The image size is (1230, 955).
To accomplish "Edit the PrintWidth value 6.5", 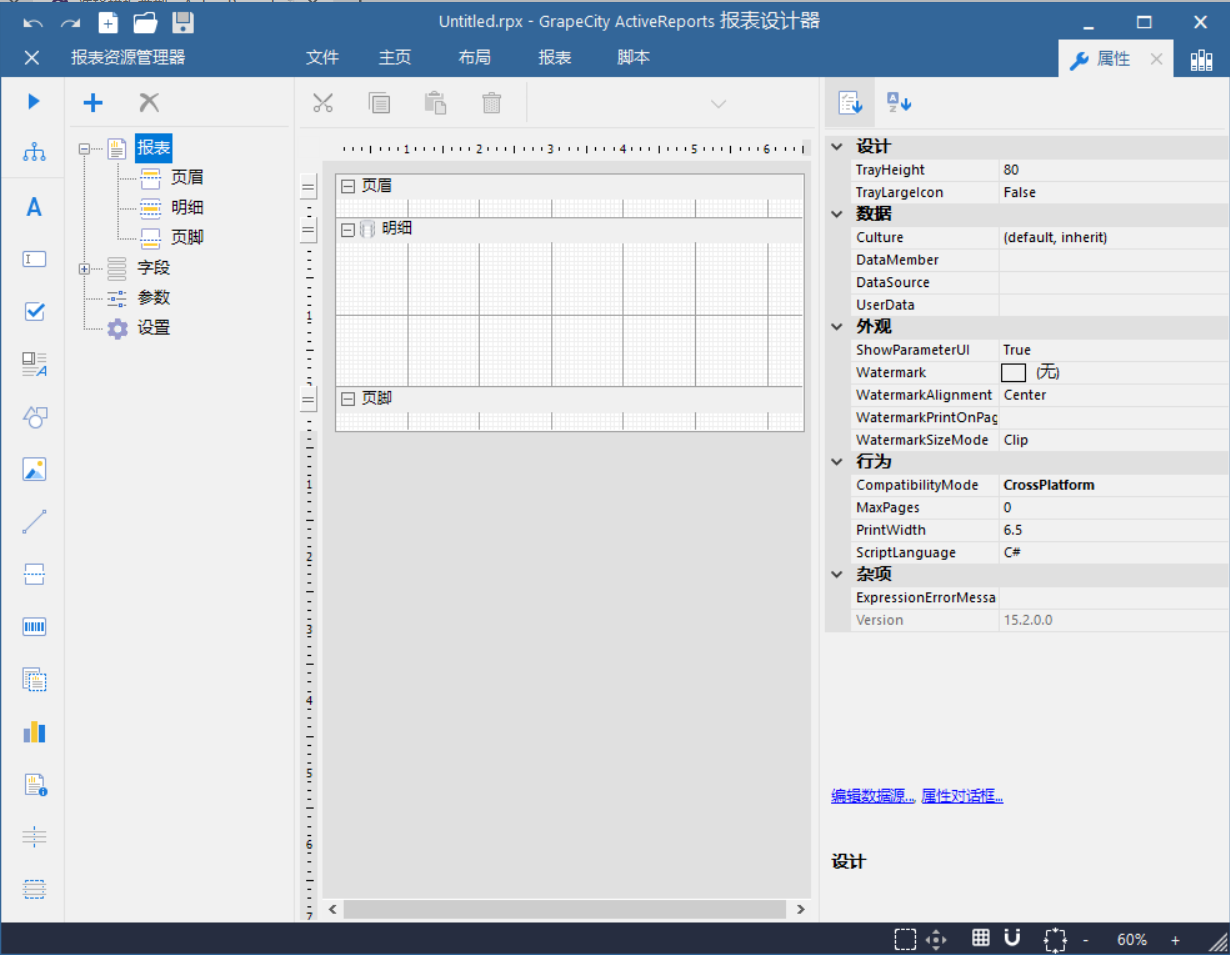I will coord(1113,530).
